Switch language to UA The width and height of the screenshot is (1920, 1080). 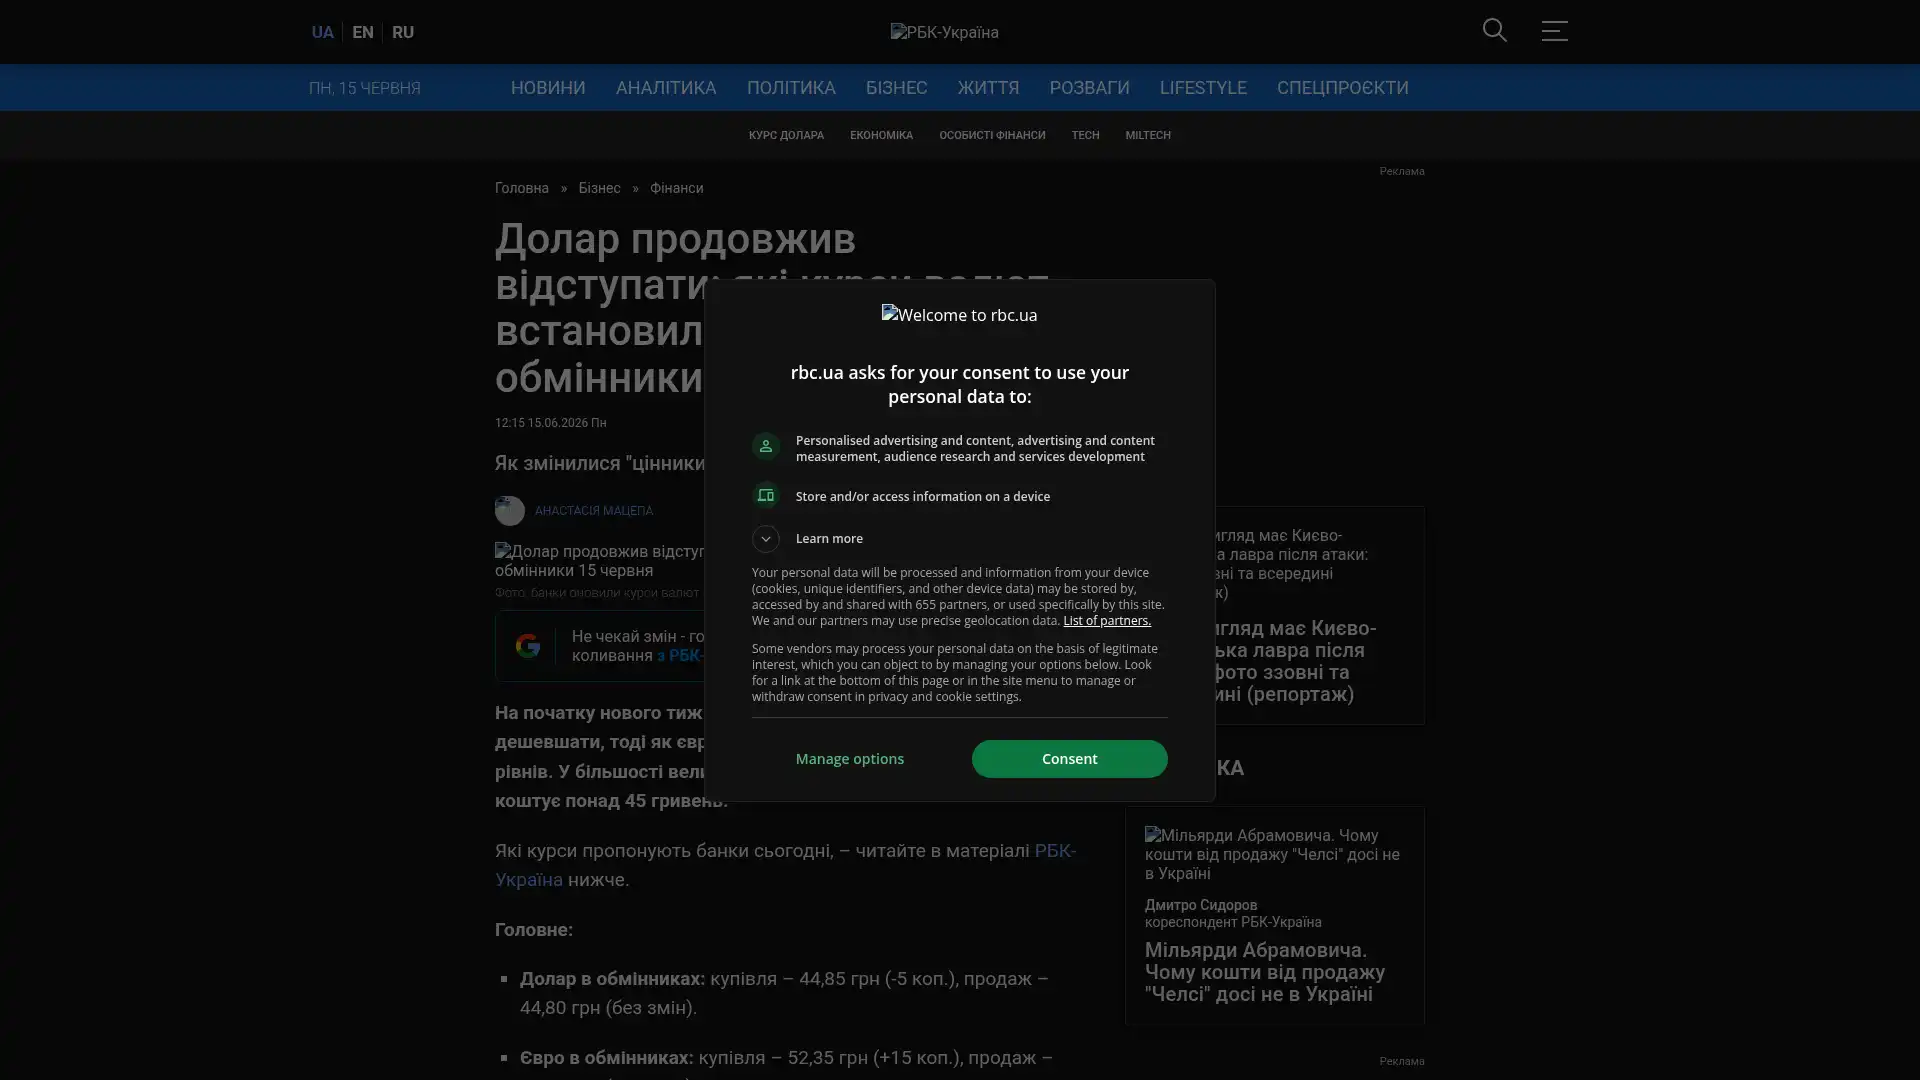tap(322, 32)
